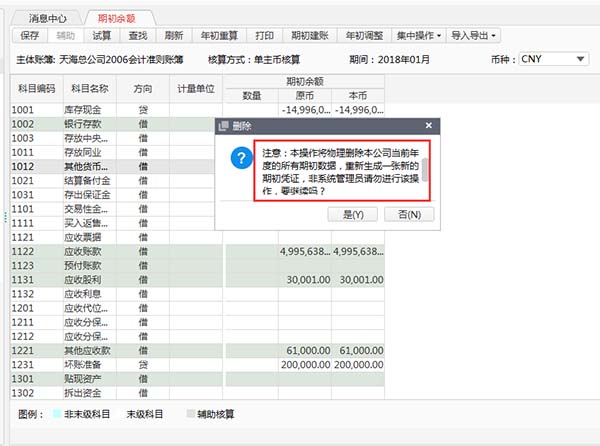Expand the 币种 CNY currency dropdown
Image resolution: width=600 pixels, height=446 pixels.
point(580,59)
